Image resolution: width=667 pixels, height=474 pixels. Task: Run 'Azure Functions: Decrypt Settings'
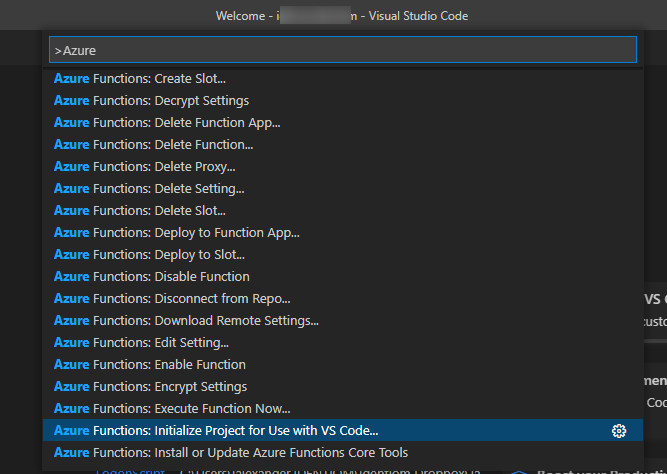click(x=342, y=100)
